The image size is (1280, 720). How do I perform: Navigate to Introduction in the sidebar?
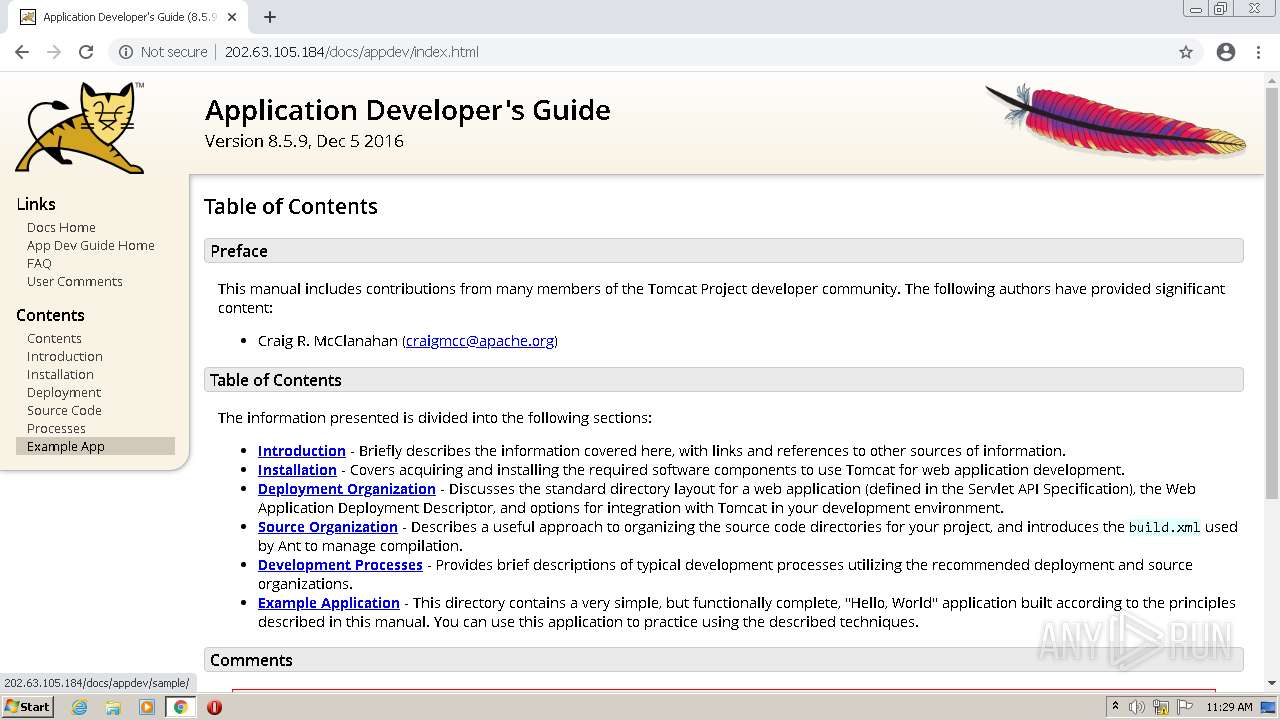click(x=65, y=356)
